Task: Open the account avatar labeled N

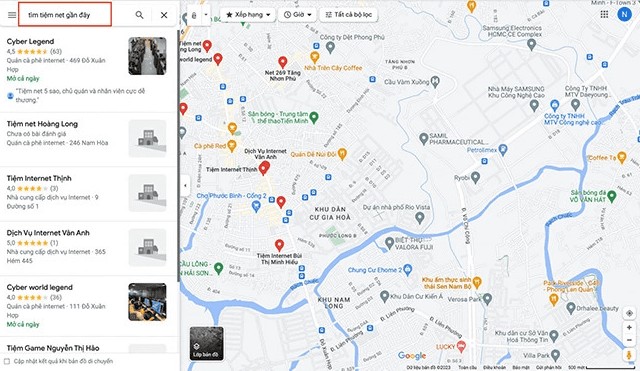Action: pos(624,14)
